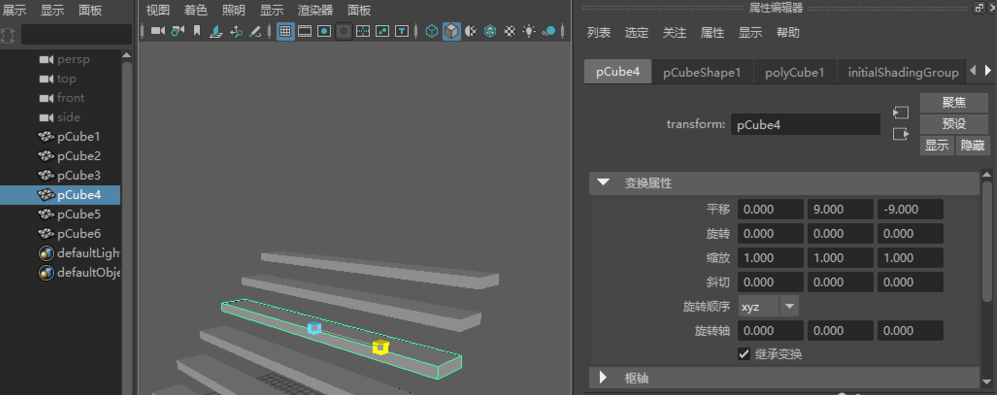Click the 平移 Y field showing 9.000

click(x=841, y=209)
